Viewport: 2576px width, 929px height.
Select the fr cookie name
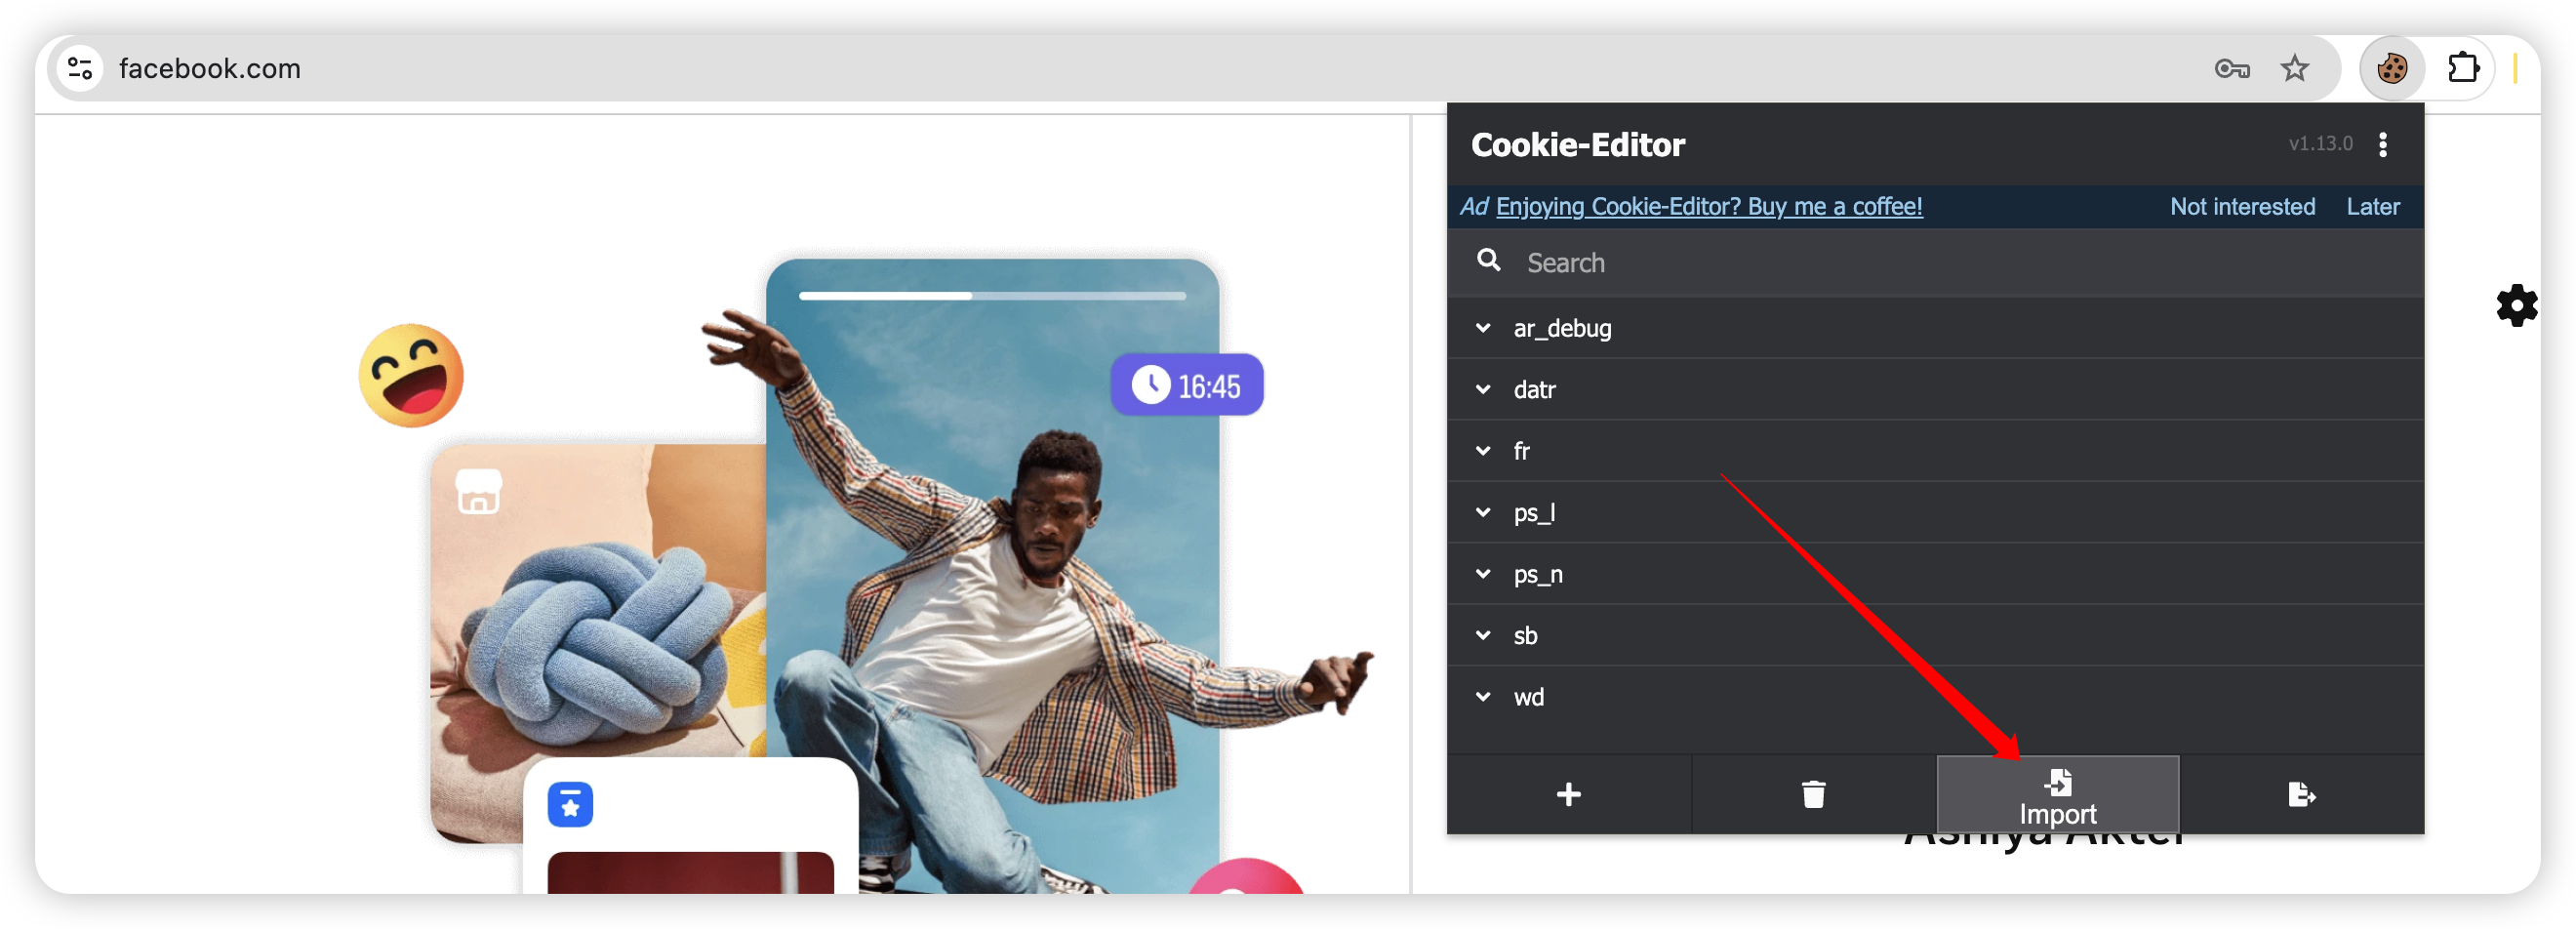click(1521, 451)
